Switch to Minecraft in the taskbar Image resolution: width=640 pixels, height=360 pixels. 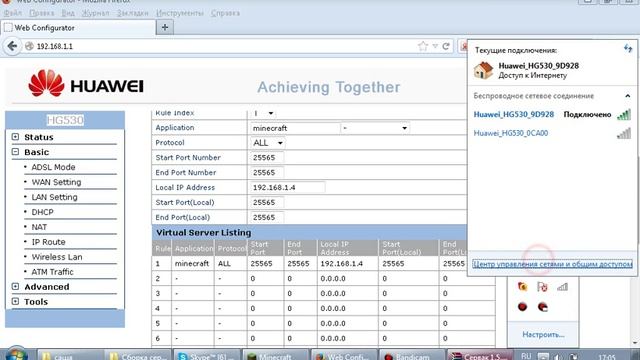[x=276, y=356]
